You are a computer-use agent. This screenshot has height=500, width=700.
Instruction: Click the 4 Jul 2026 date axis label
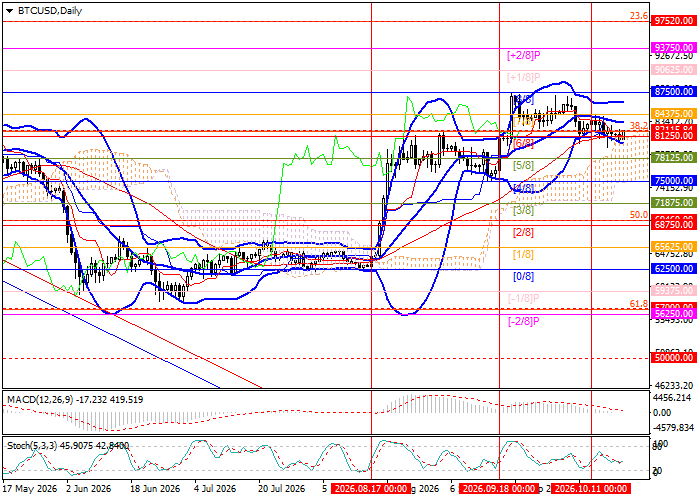[216, 489]
